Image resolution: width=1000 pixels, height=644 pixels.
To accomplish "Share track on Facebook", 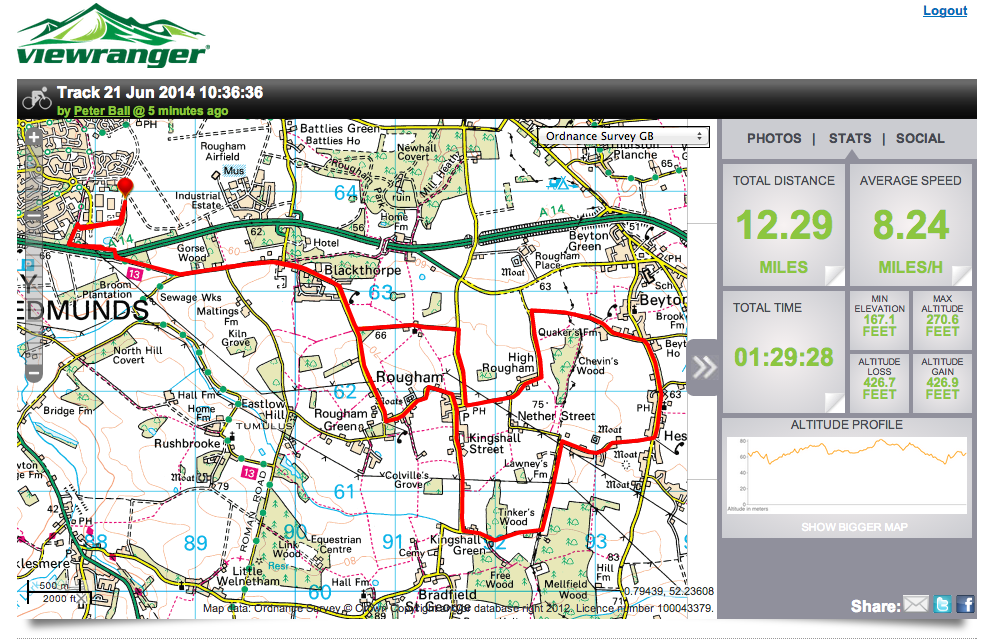I will tap(966, 604).
